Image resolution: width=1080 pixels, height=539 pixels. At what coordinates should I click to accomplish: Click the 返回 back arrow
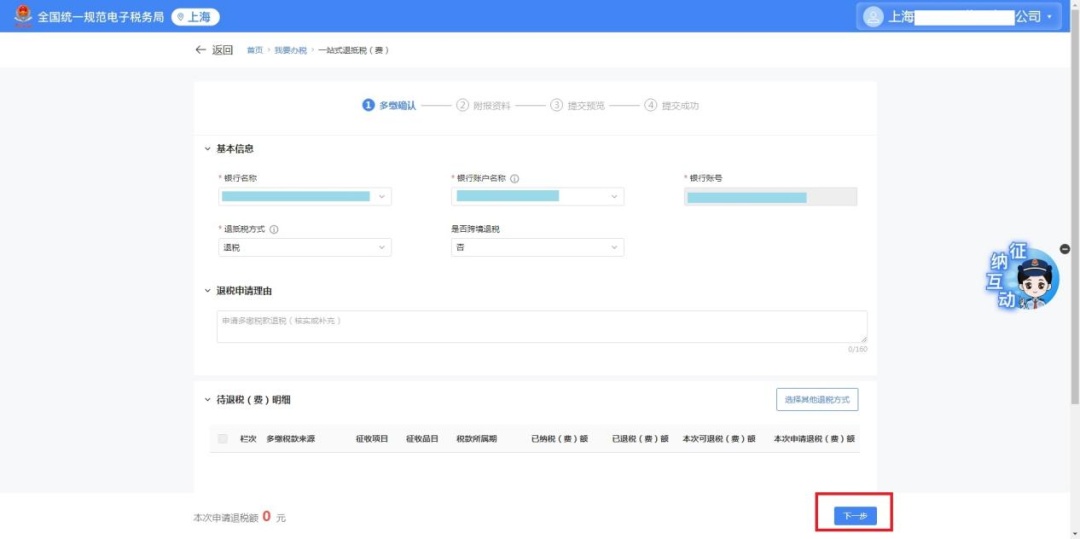pos(201,50)
